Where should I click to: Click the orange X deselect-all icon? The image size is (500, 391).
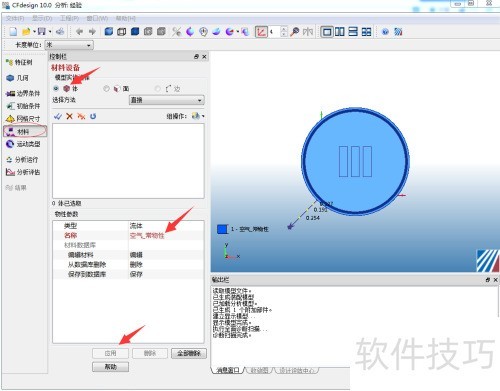tap(81, 116)
